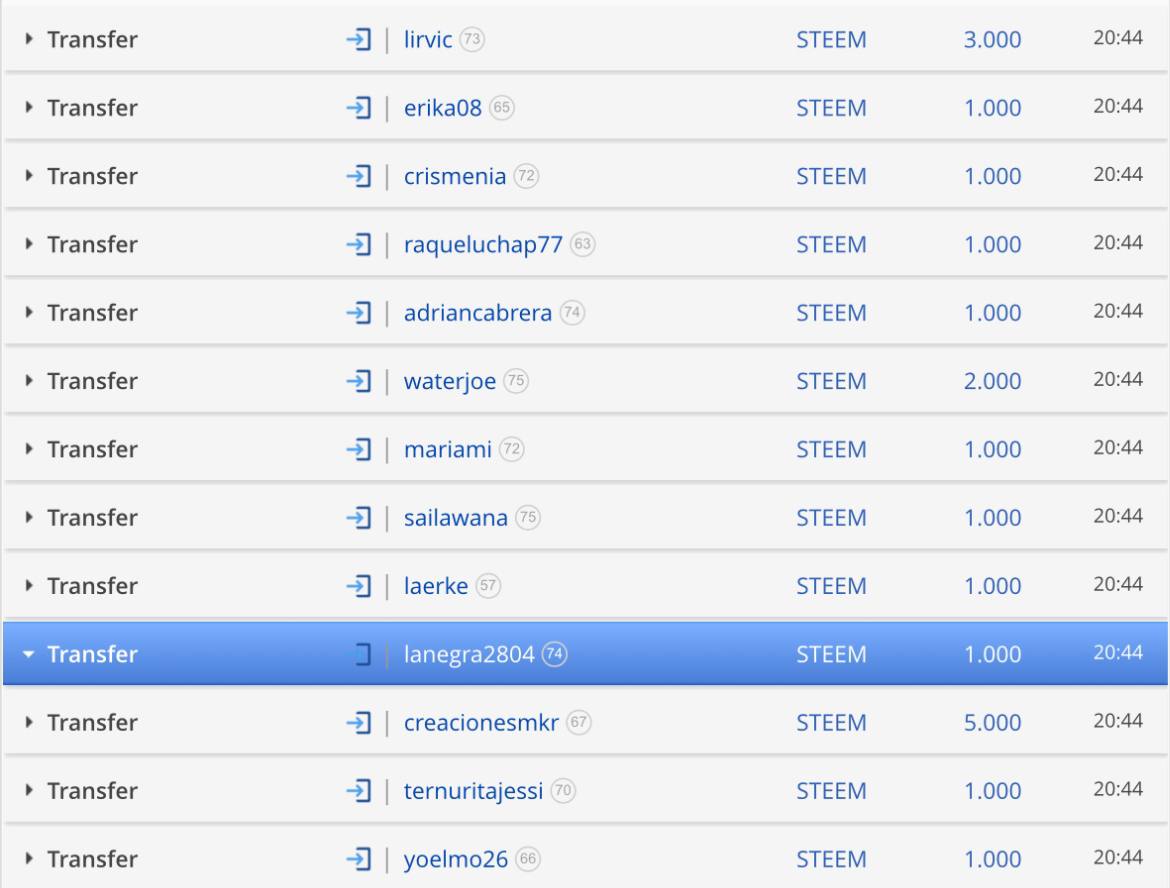
Task: Click the Transfer label in ternuritajessi row
Action: tap(93, 791)
